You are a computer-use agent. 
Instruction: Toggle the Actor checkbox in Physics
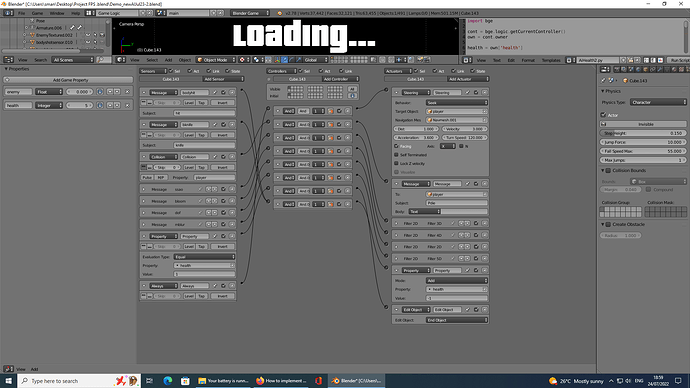point(604,115)
